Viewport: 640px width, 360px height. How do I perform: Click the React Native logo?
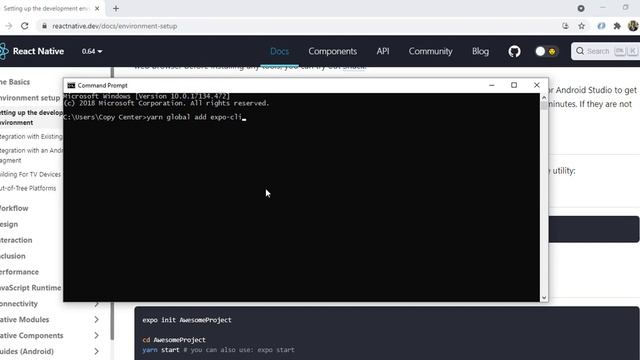coord(32,51)
